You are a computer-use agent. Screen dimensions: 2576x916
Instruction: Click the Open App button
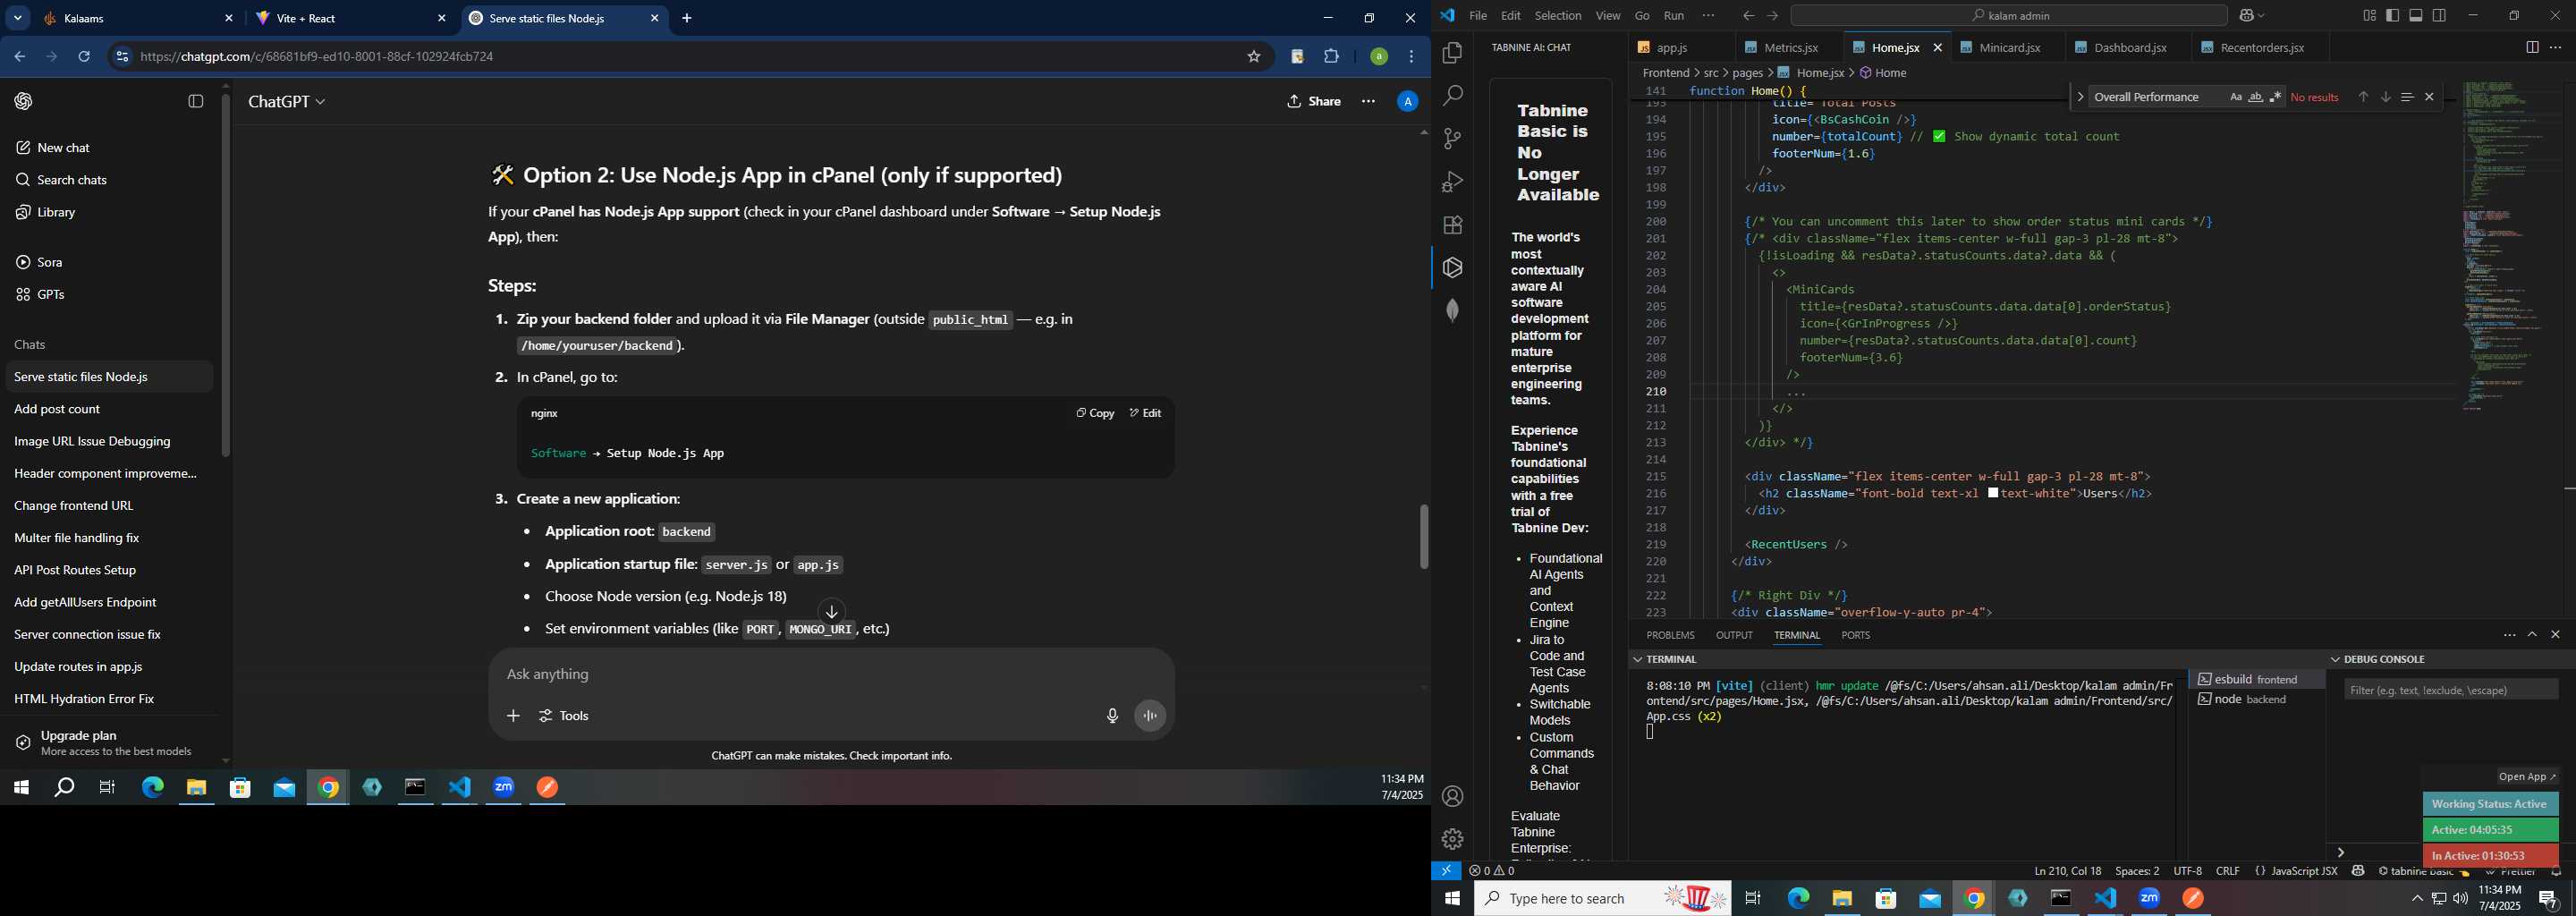[x=2527, y=777]
